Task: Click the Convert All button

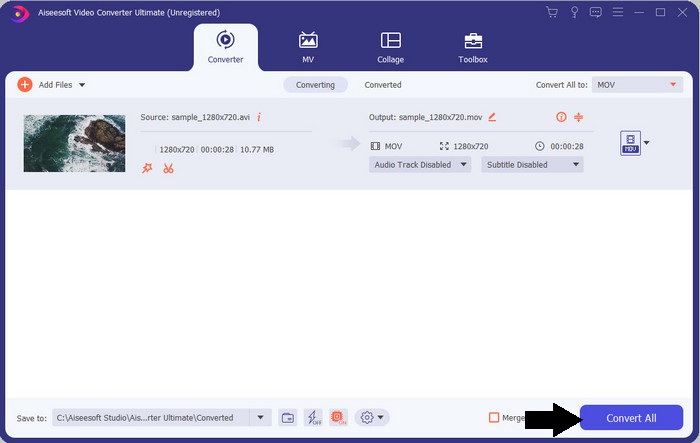Action: (x=631, y=418)
